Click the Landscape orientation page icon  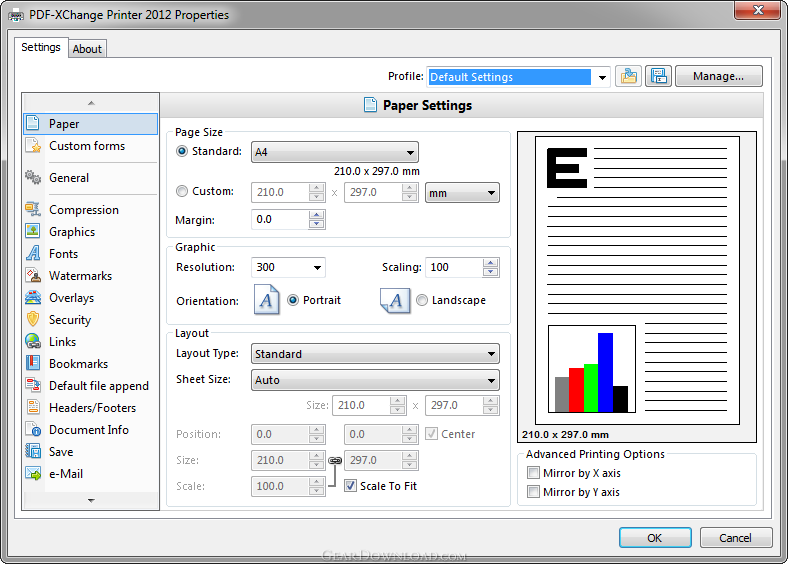pos(395,301)
